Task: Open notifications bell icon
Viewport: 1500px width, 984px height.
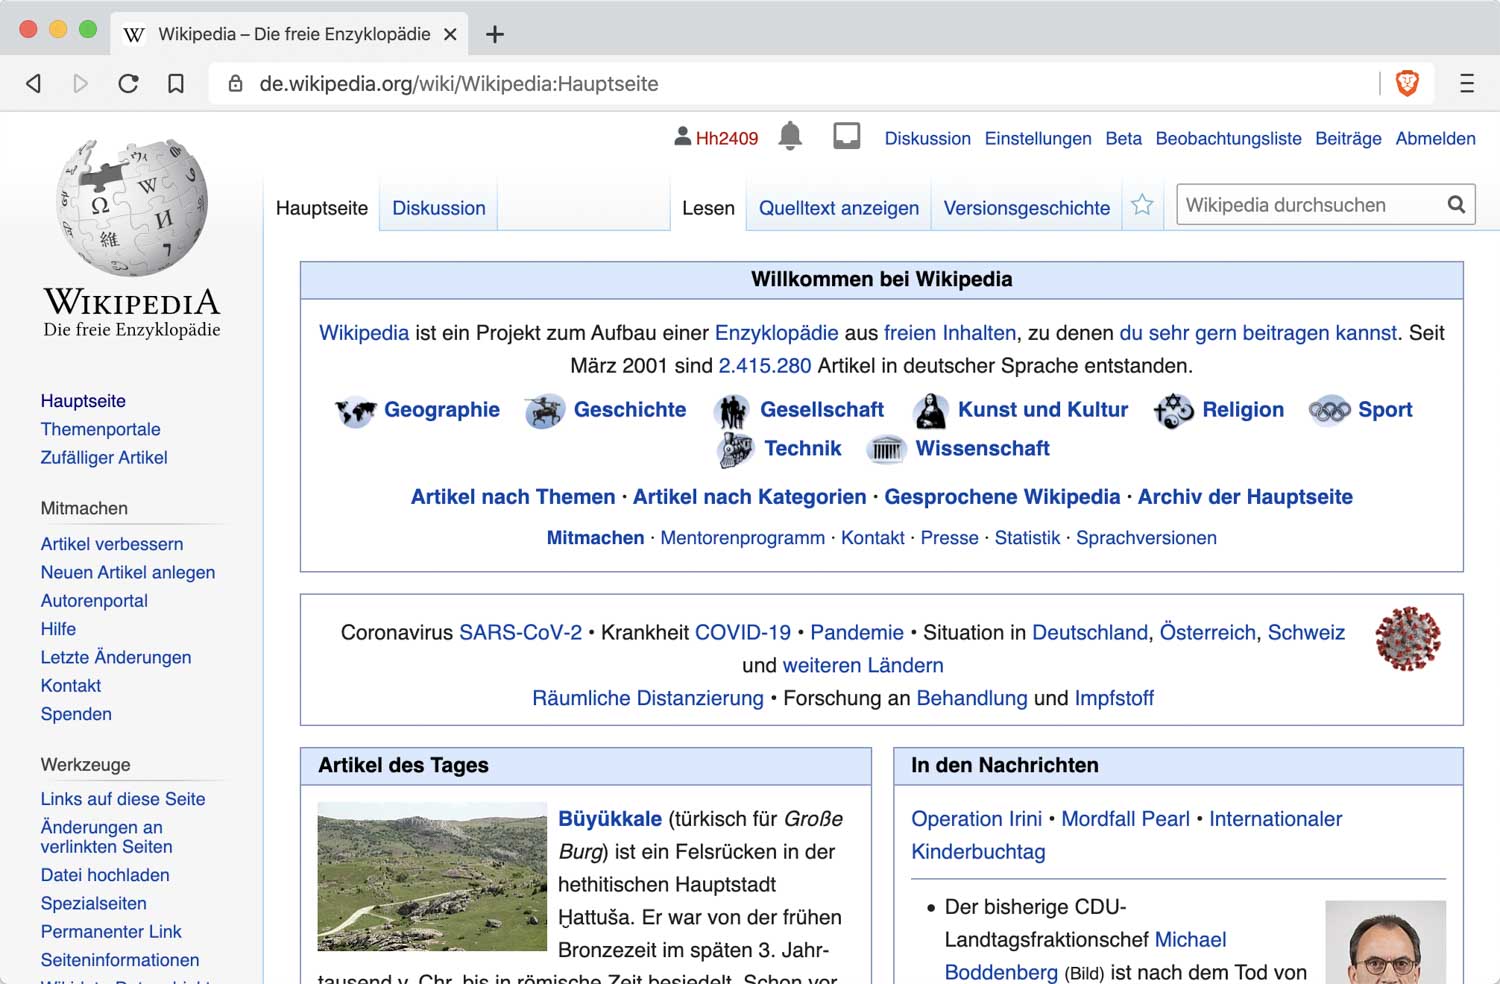Action: [x=790, y=136]
